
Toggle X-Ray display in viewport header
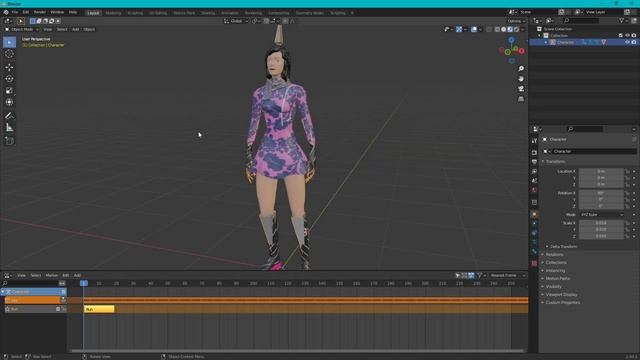[489, 29]
